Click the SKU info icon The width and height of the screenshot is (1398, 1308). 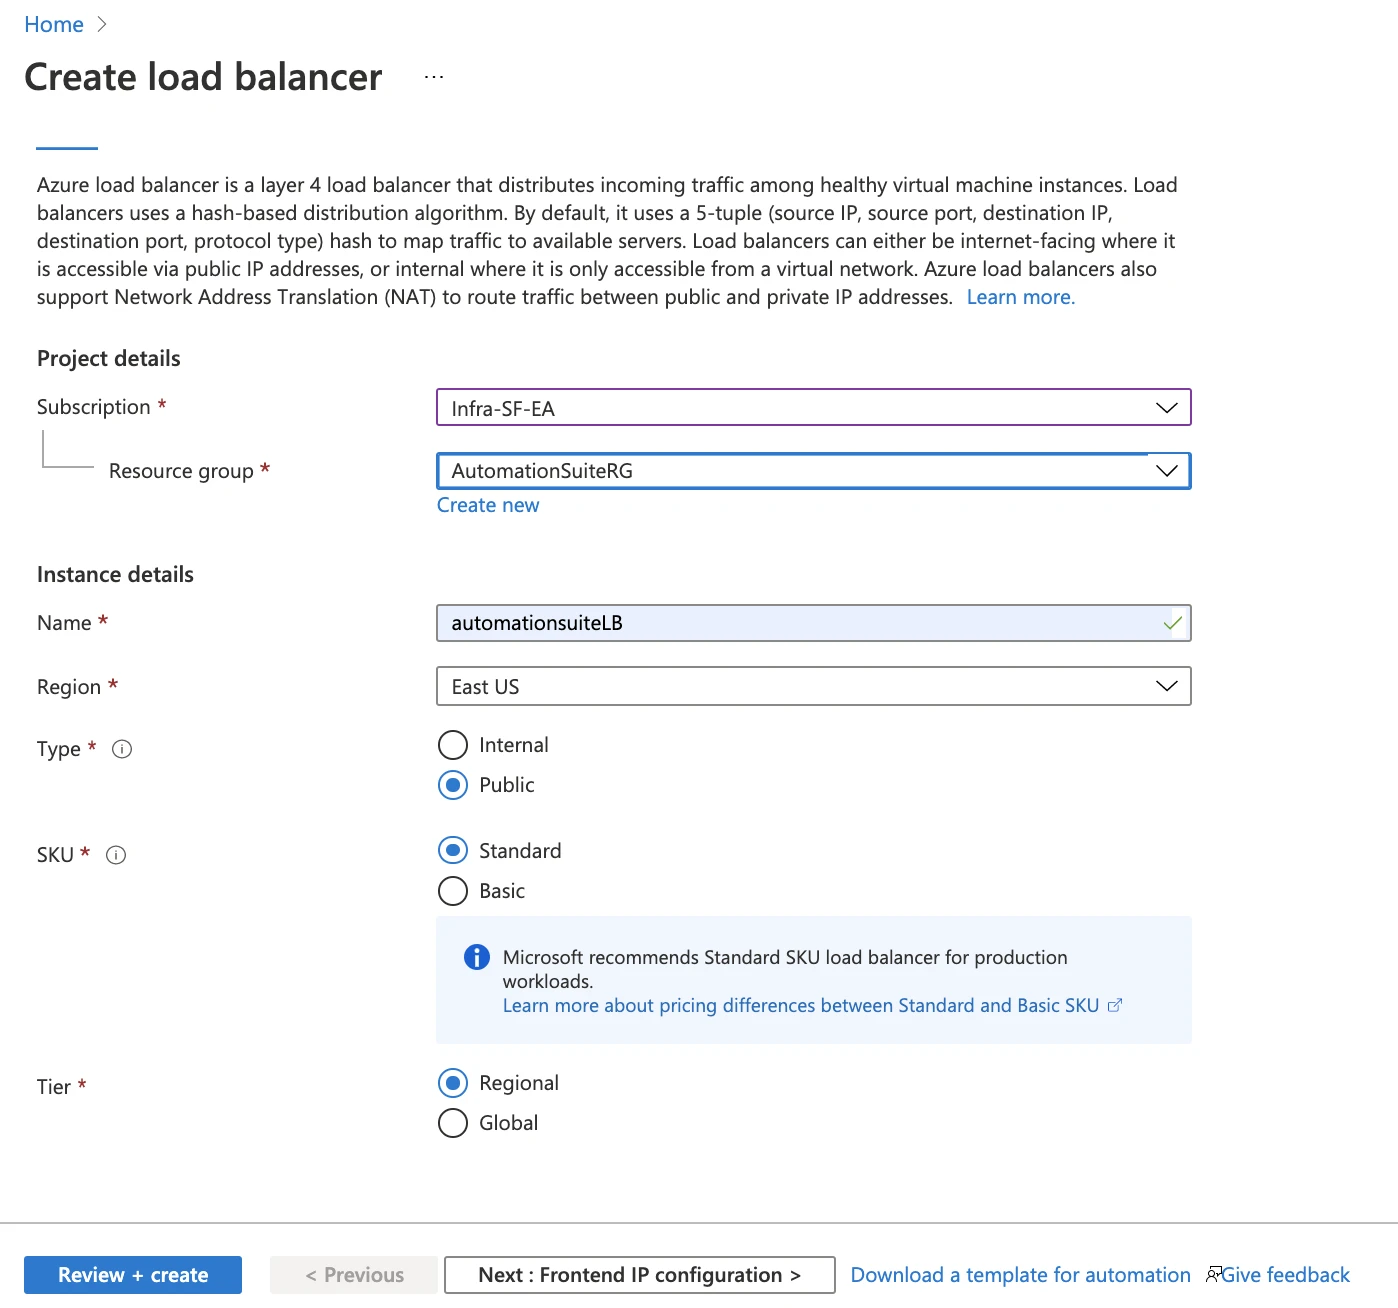(x=116, y=855)
